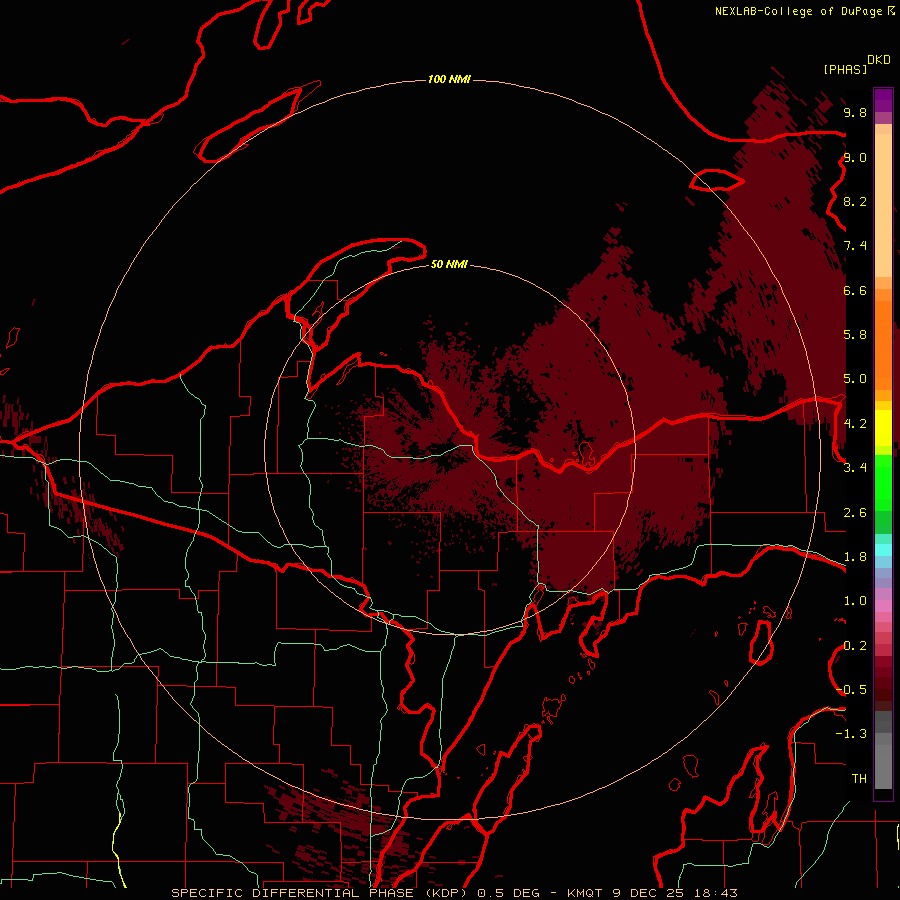900x900 pixels.
Task: Pick the yellow segment of the color bar
Action: click(883, 428)
